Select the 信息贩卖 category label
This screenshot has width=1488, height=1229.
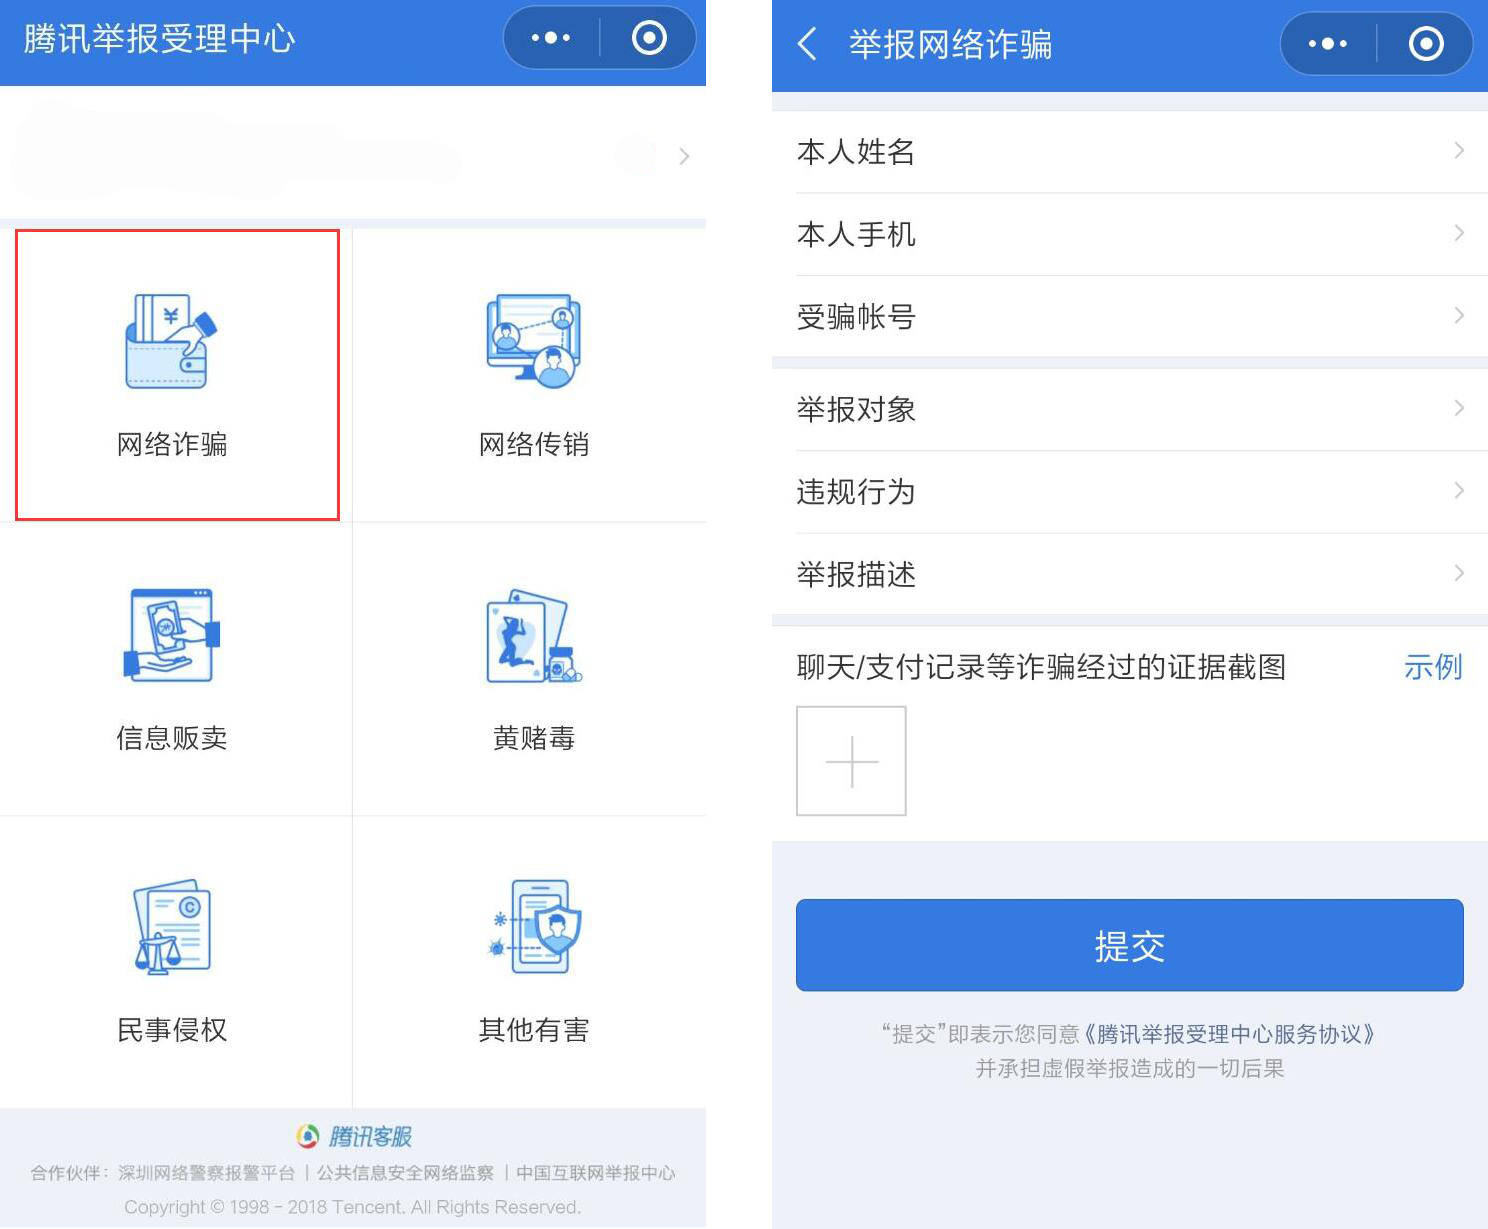coord(172,738)
